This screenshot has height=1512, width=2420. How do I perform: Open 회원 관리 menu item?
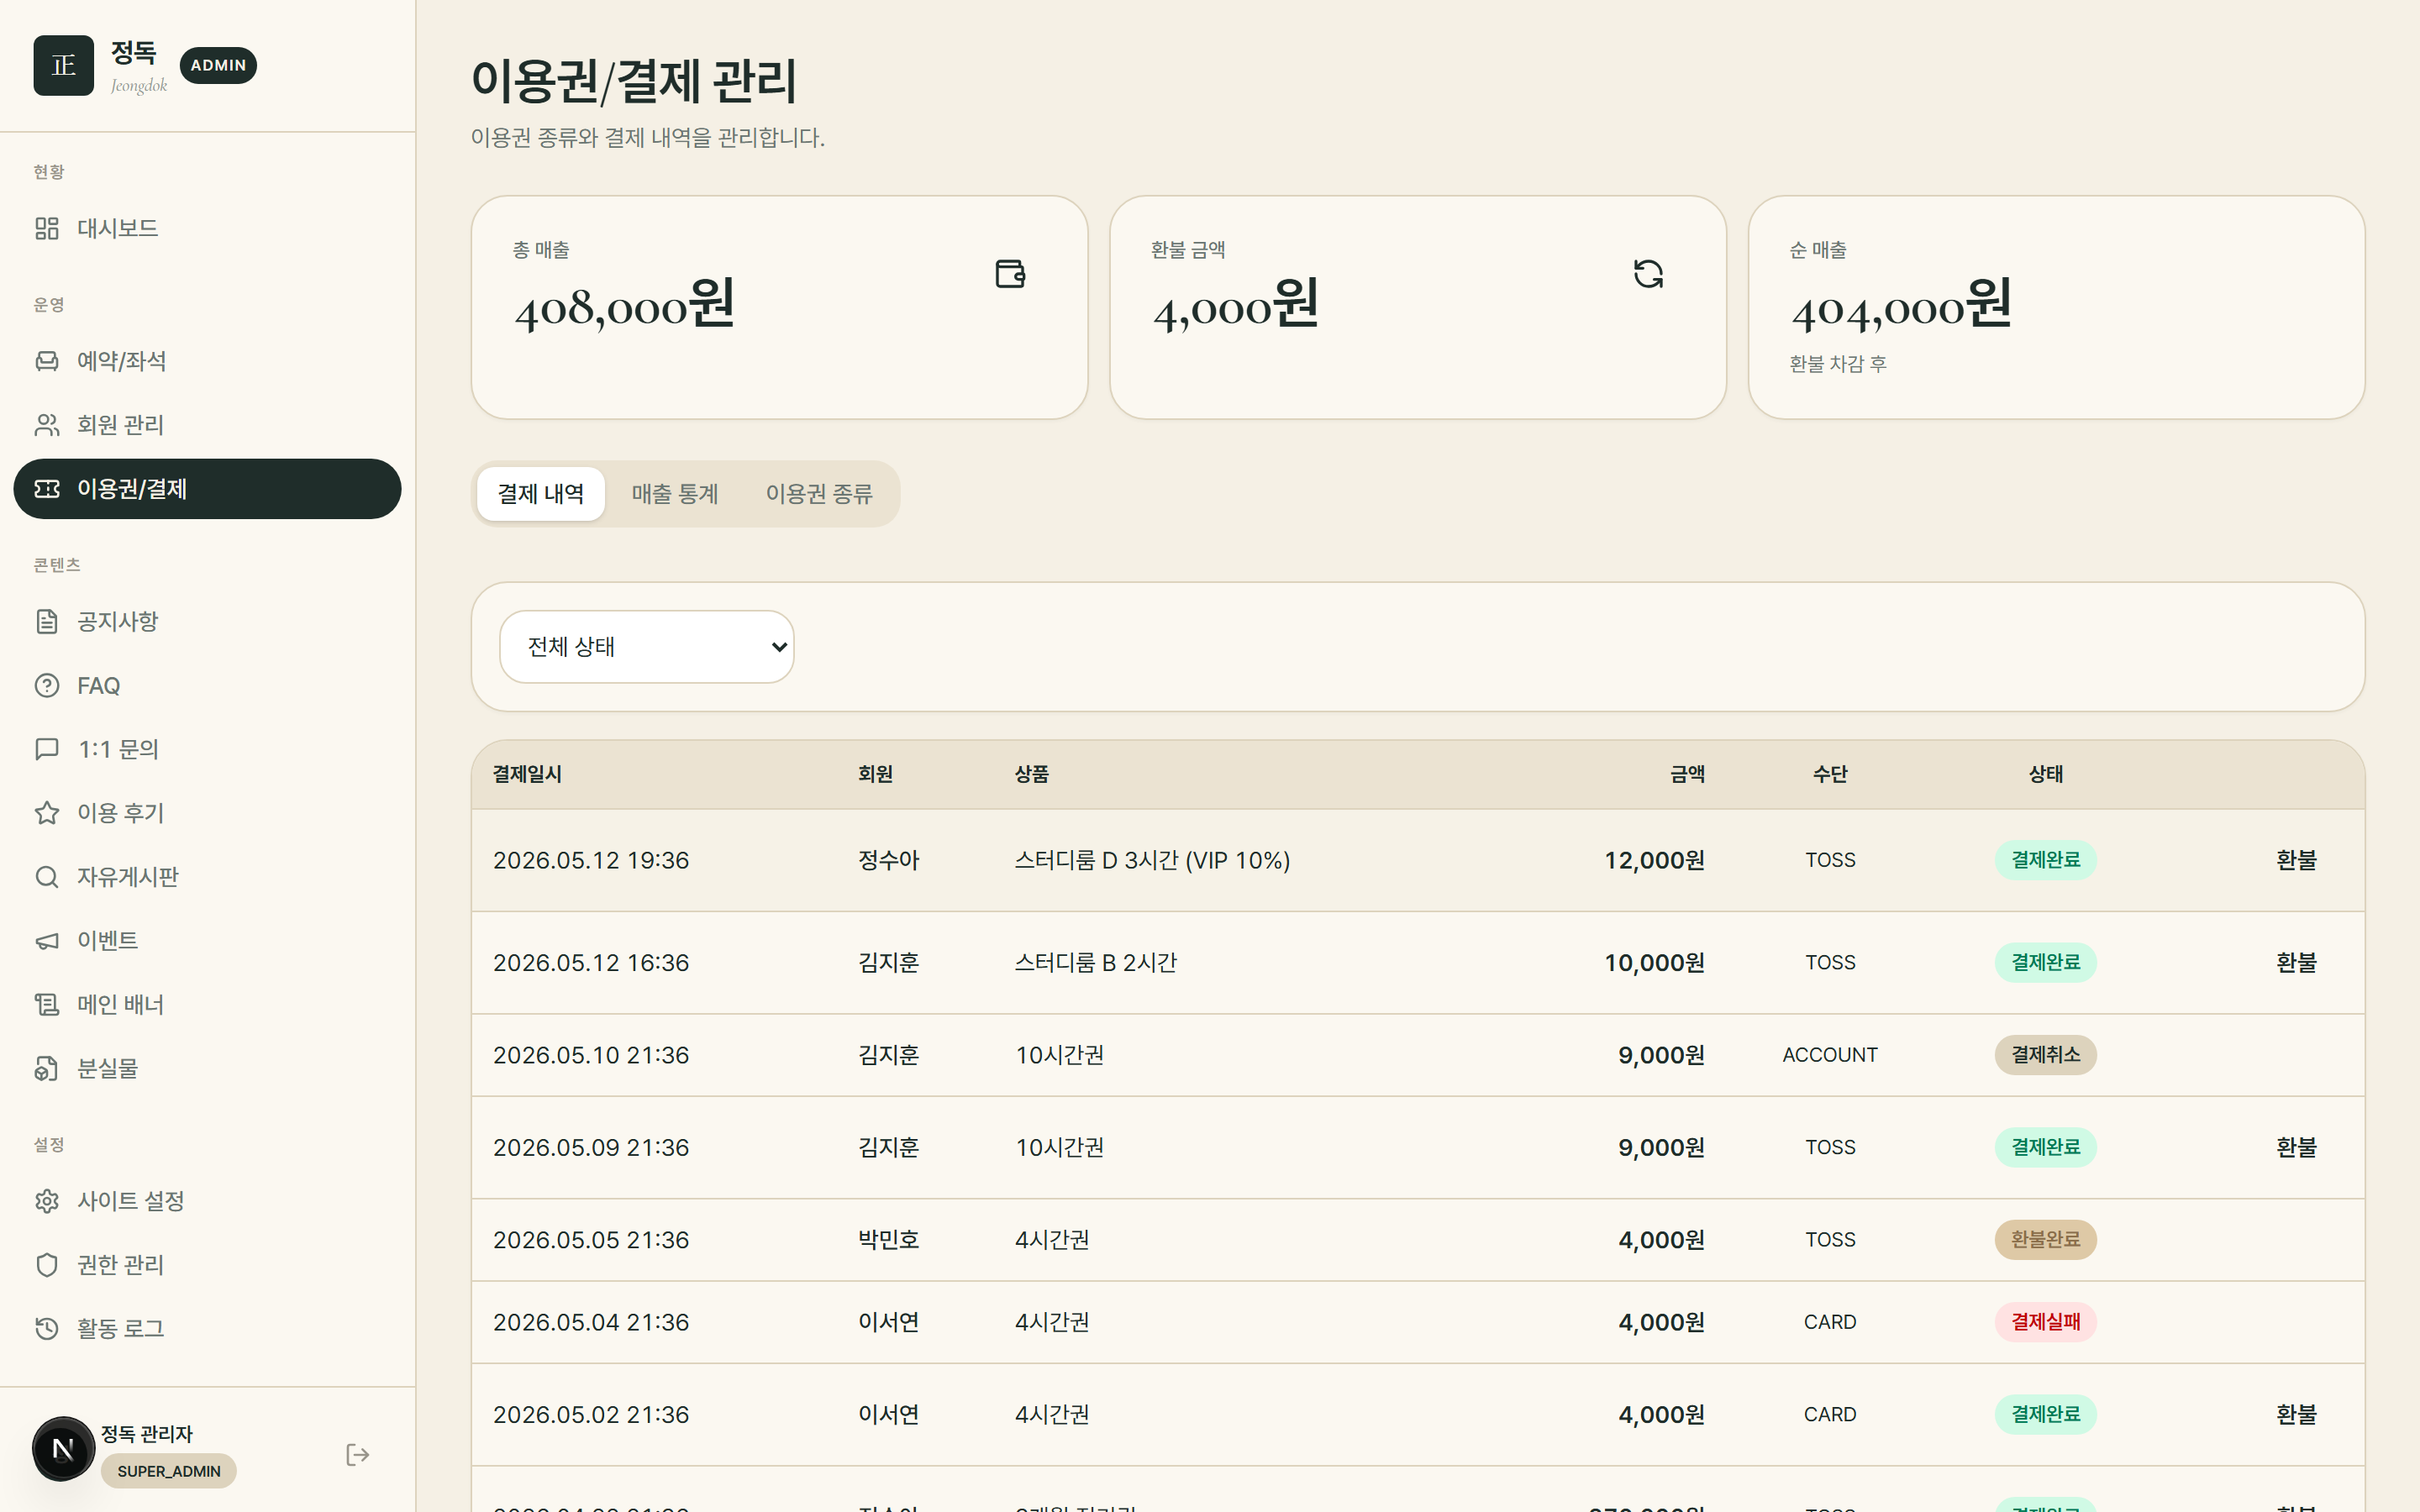tap(207, 425)
